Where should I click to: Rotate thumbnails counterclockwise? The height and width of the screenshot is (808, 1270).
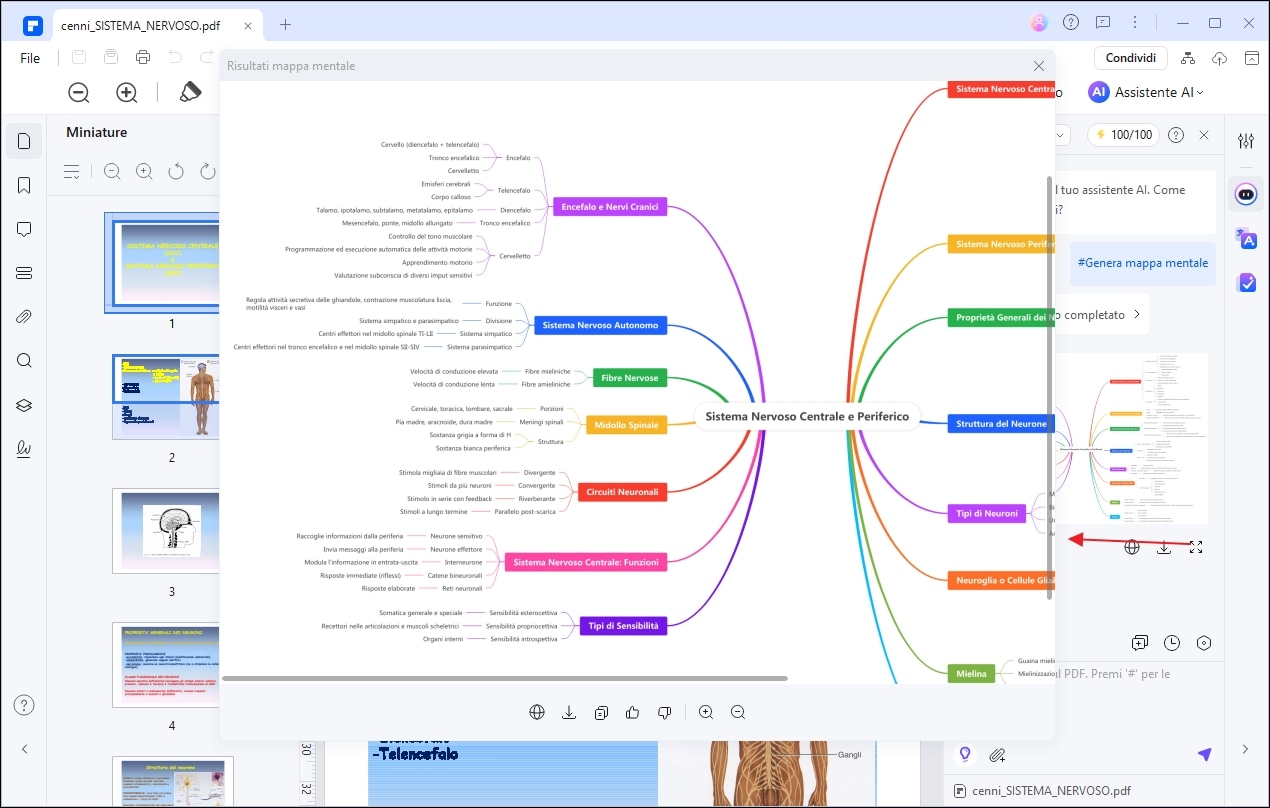pos(176,172)
